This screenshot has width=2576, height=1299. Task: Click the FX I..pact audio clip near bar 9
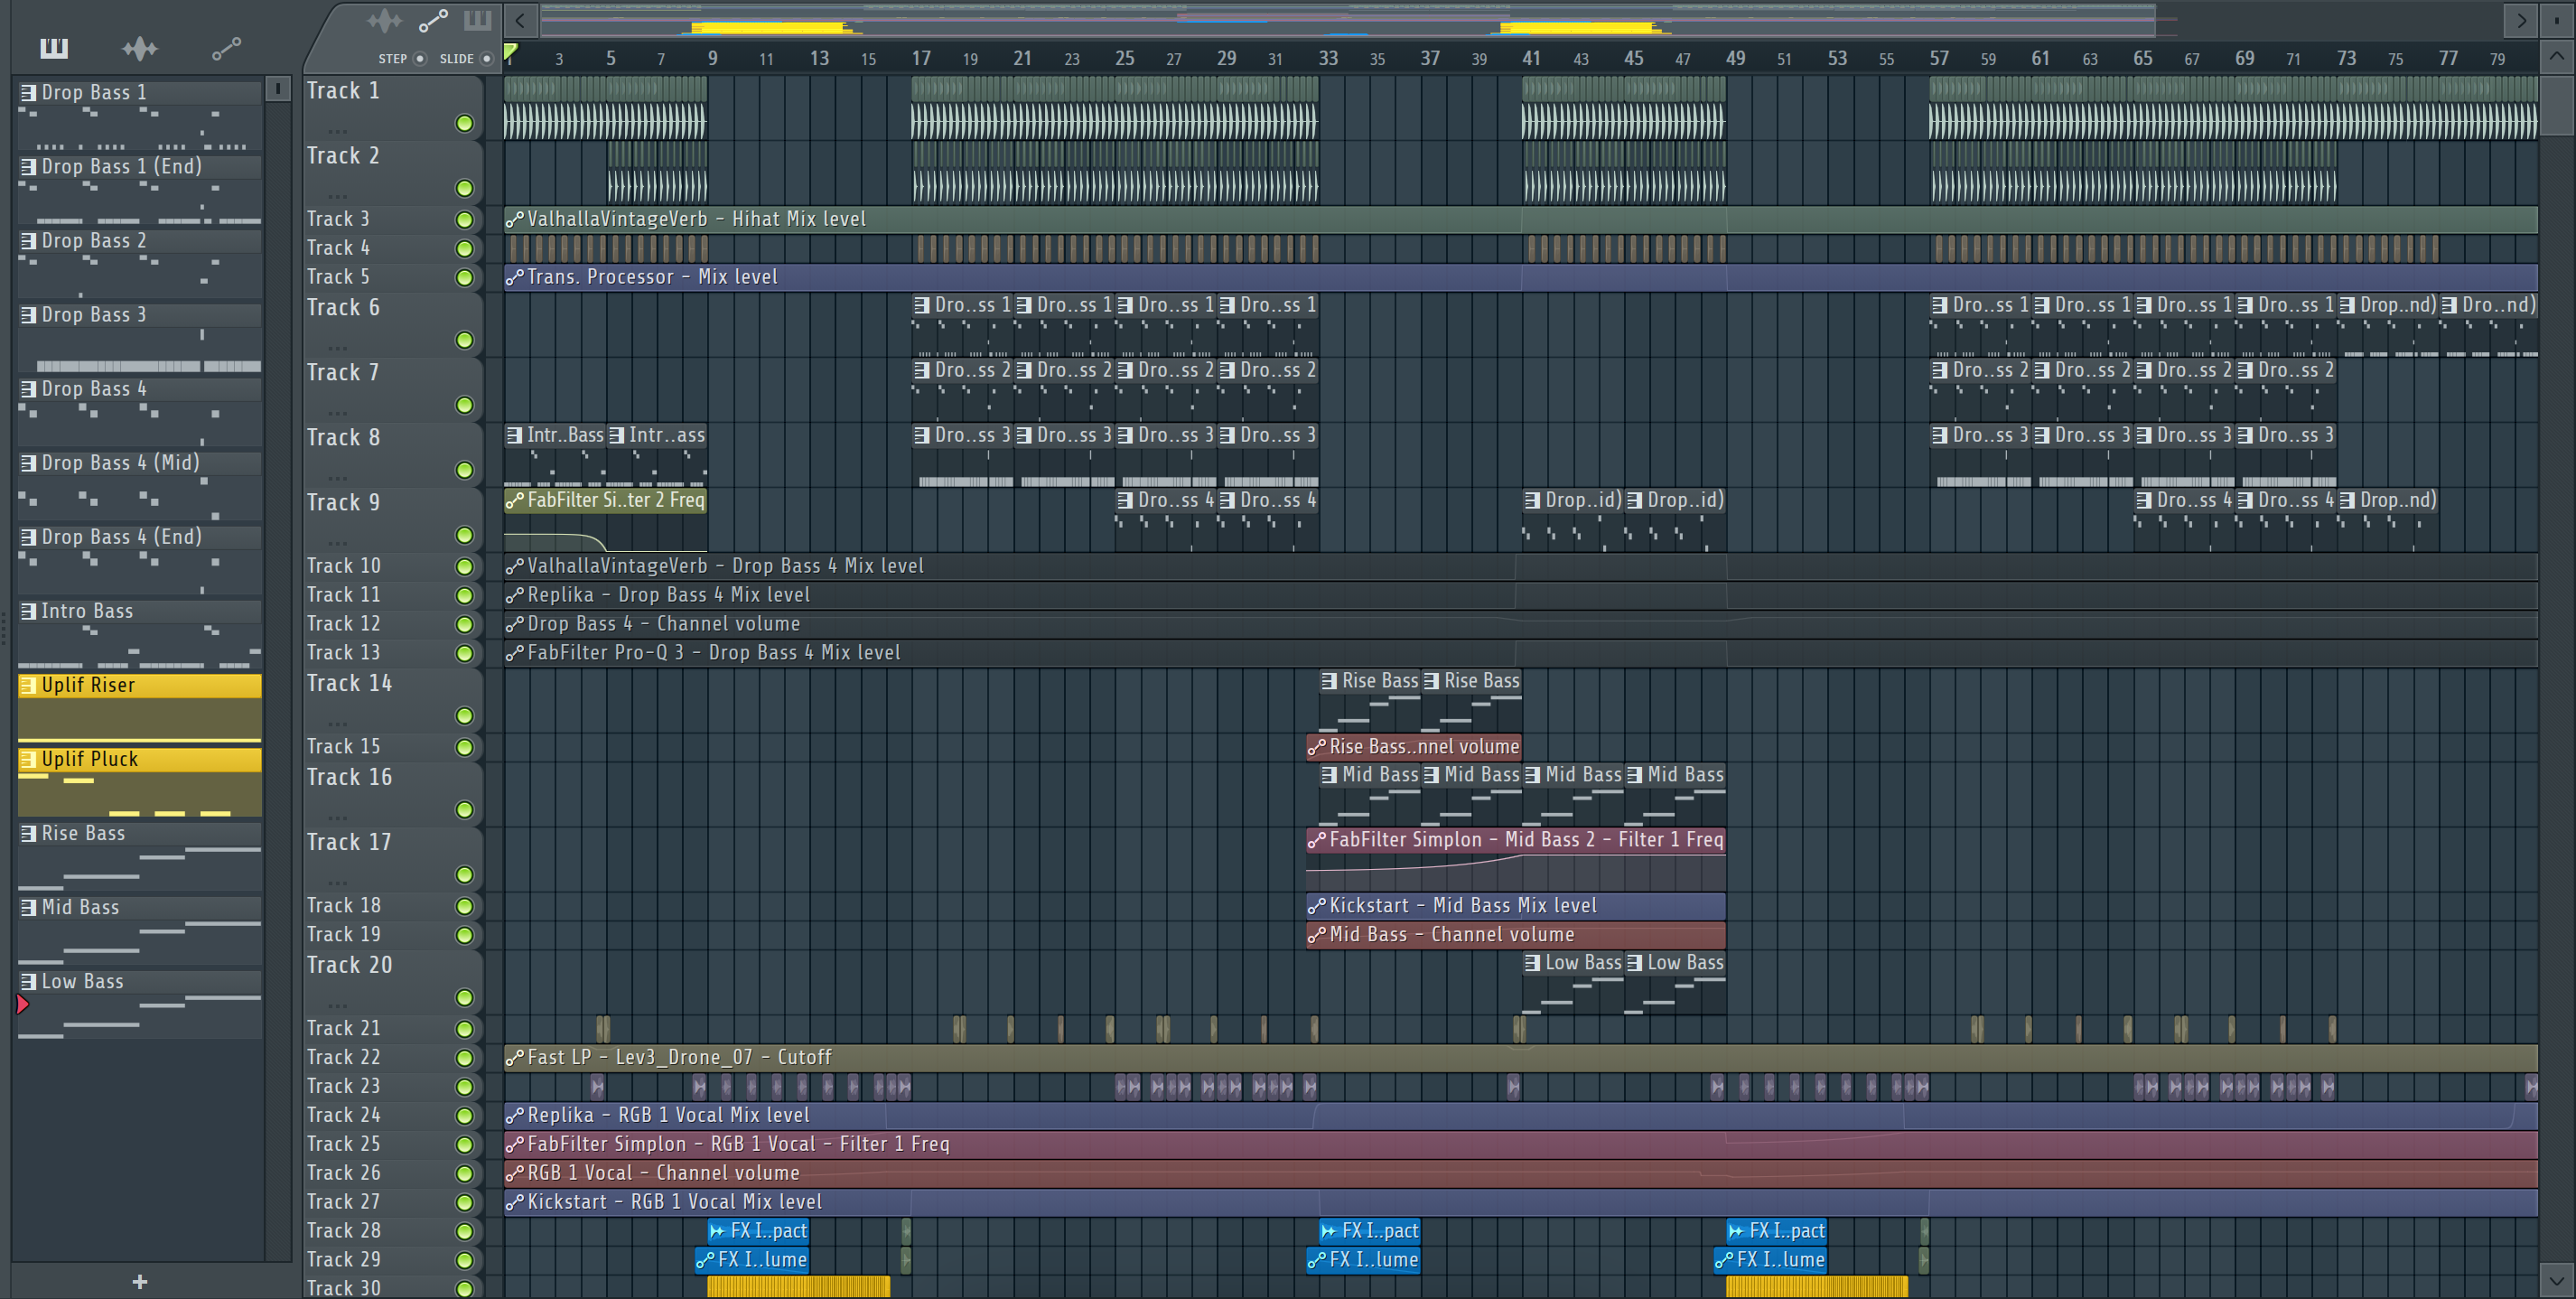coord(759,1230)
